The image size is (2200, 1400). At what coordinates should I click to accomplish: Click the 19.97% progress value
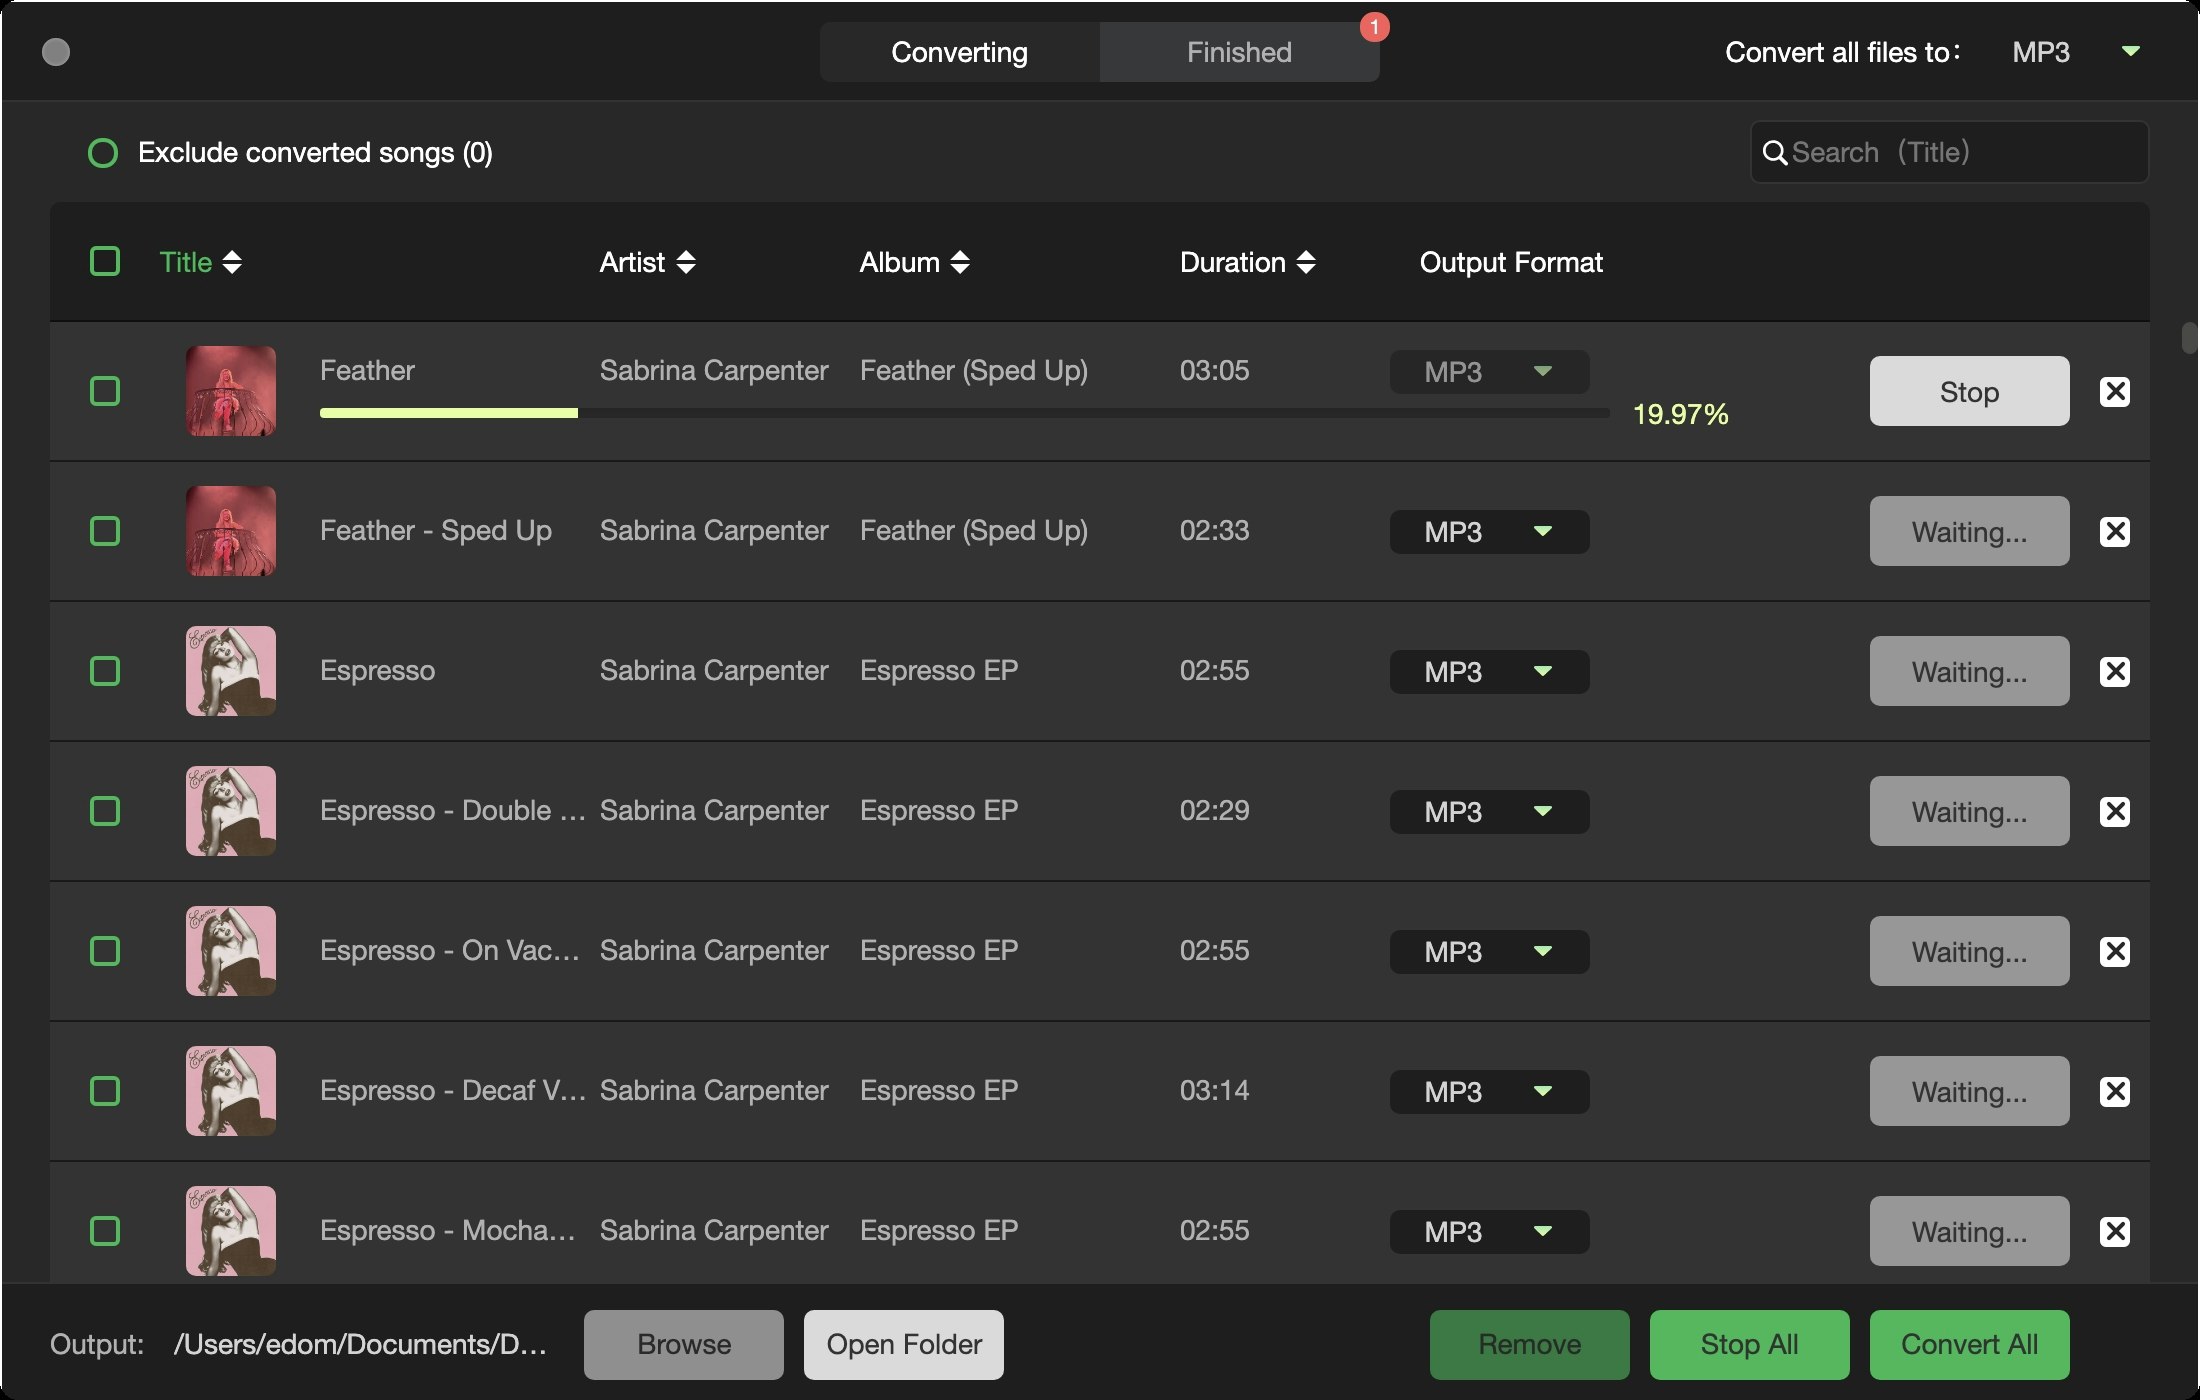click(x=1680, y=414)
